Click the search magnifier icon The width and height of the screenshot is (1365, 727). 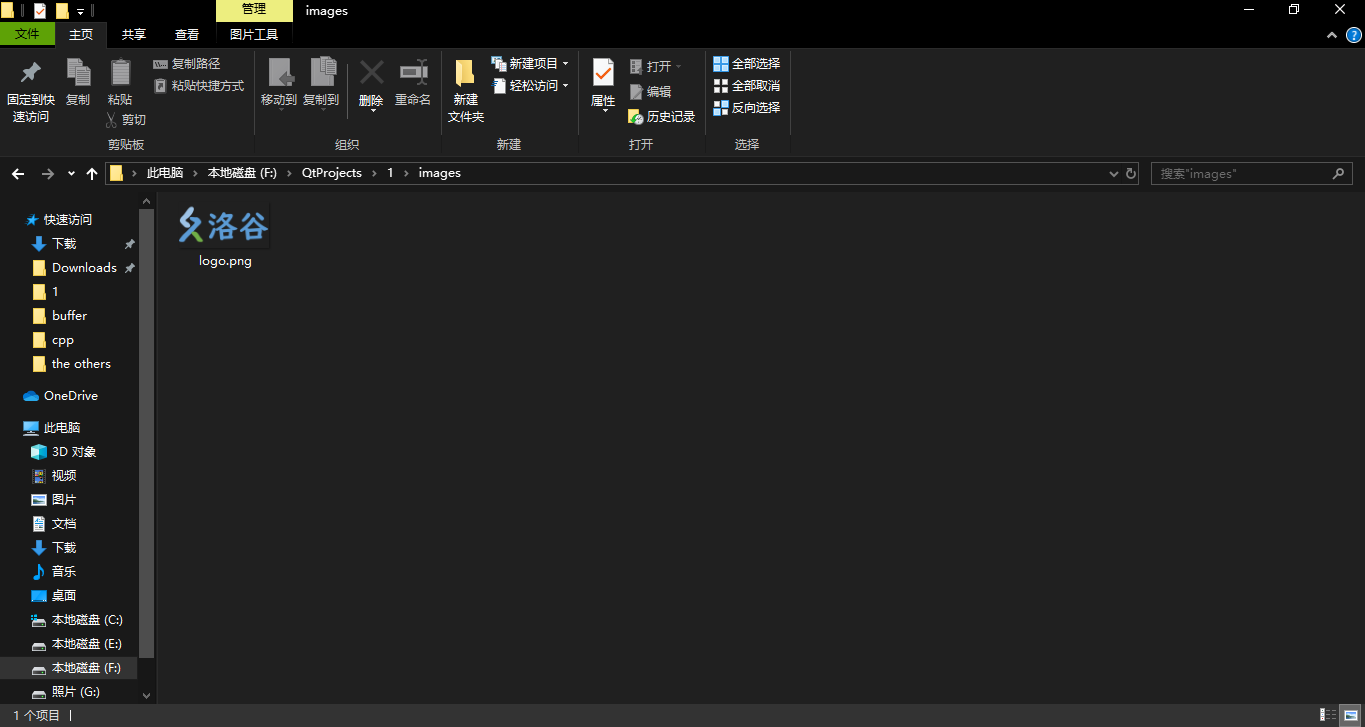pos(1339,174)
